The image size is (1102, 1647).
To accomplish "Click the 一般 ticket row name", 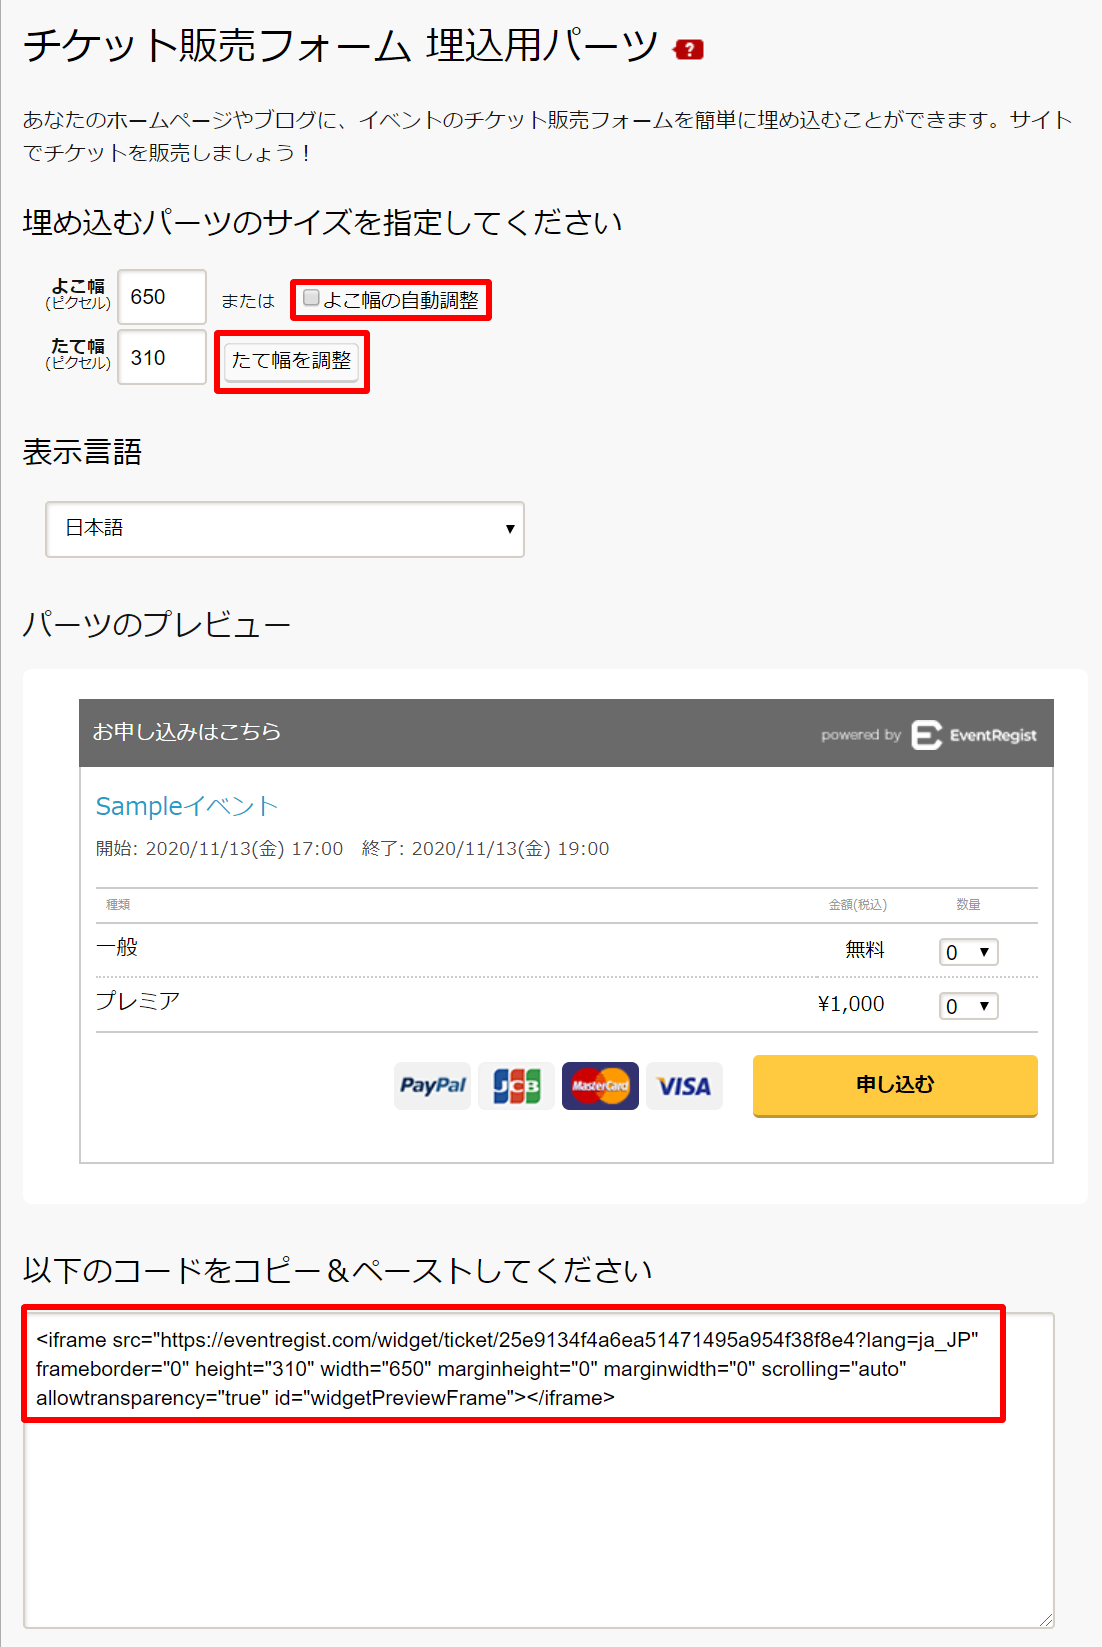I will point(117,947).
